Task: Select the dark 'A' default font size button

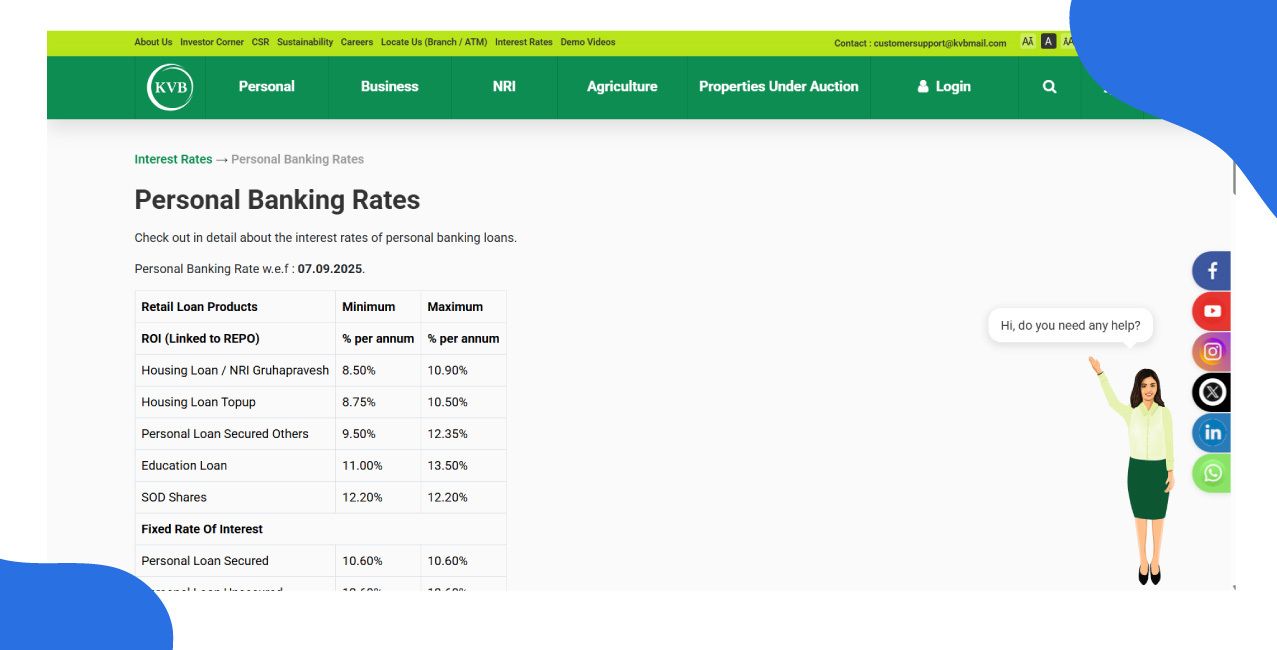Action: click(1048, 42)
